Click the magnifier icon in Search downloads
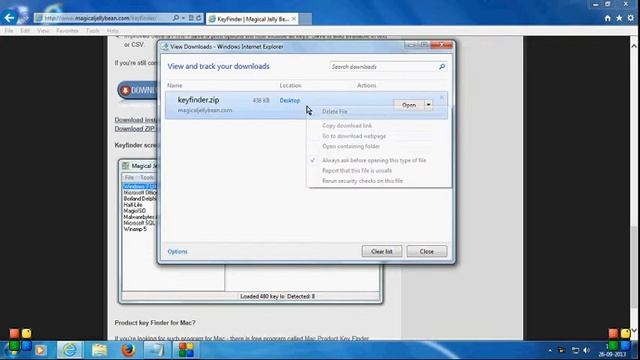Image resolution: width=640 pixels, height=360 pixels. pyautogui.click(x=442, y=67)
